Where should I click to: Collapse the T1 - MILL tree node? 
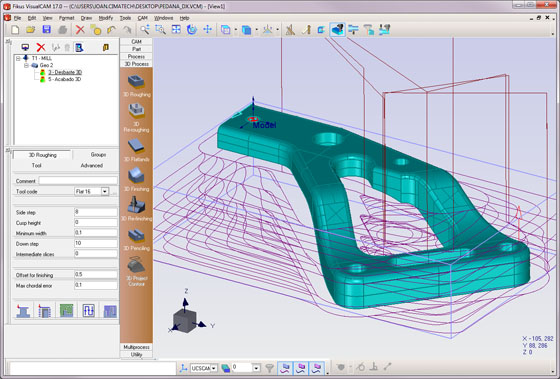[18, 58]
